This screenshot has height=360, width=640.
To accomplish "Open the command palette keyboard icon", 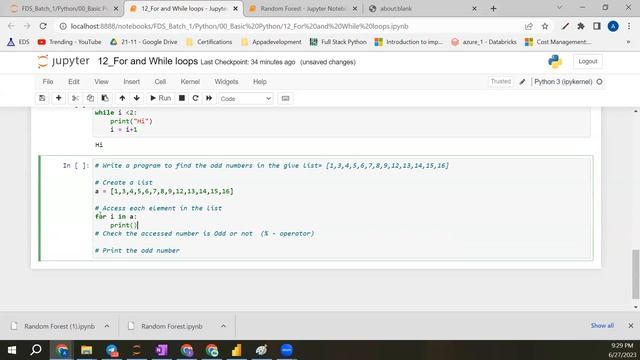I will [285, 98].
